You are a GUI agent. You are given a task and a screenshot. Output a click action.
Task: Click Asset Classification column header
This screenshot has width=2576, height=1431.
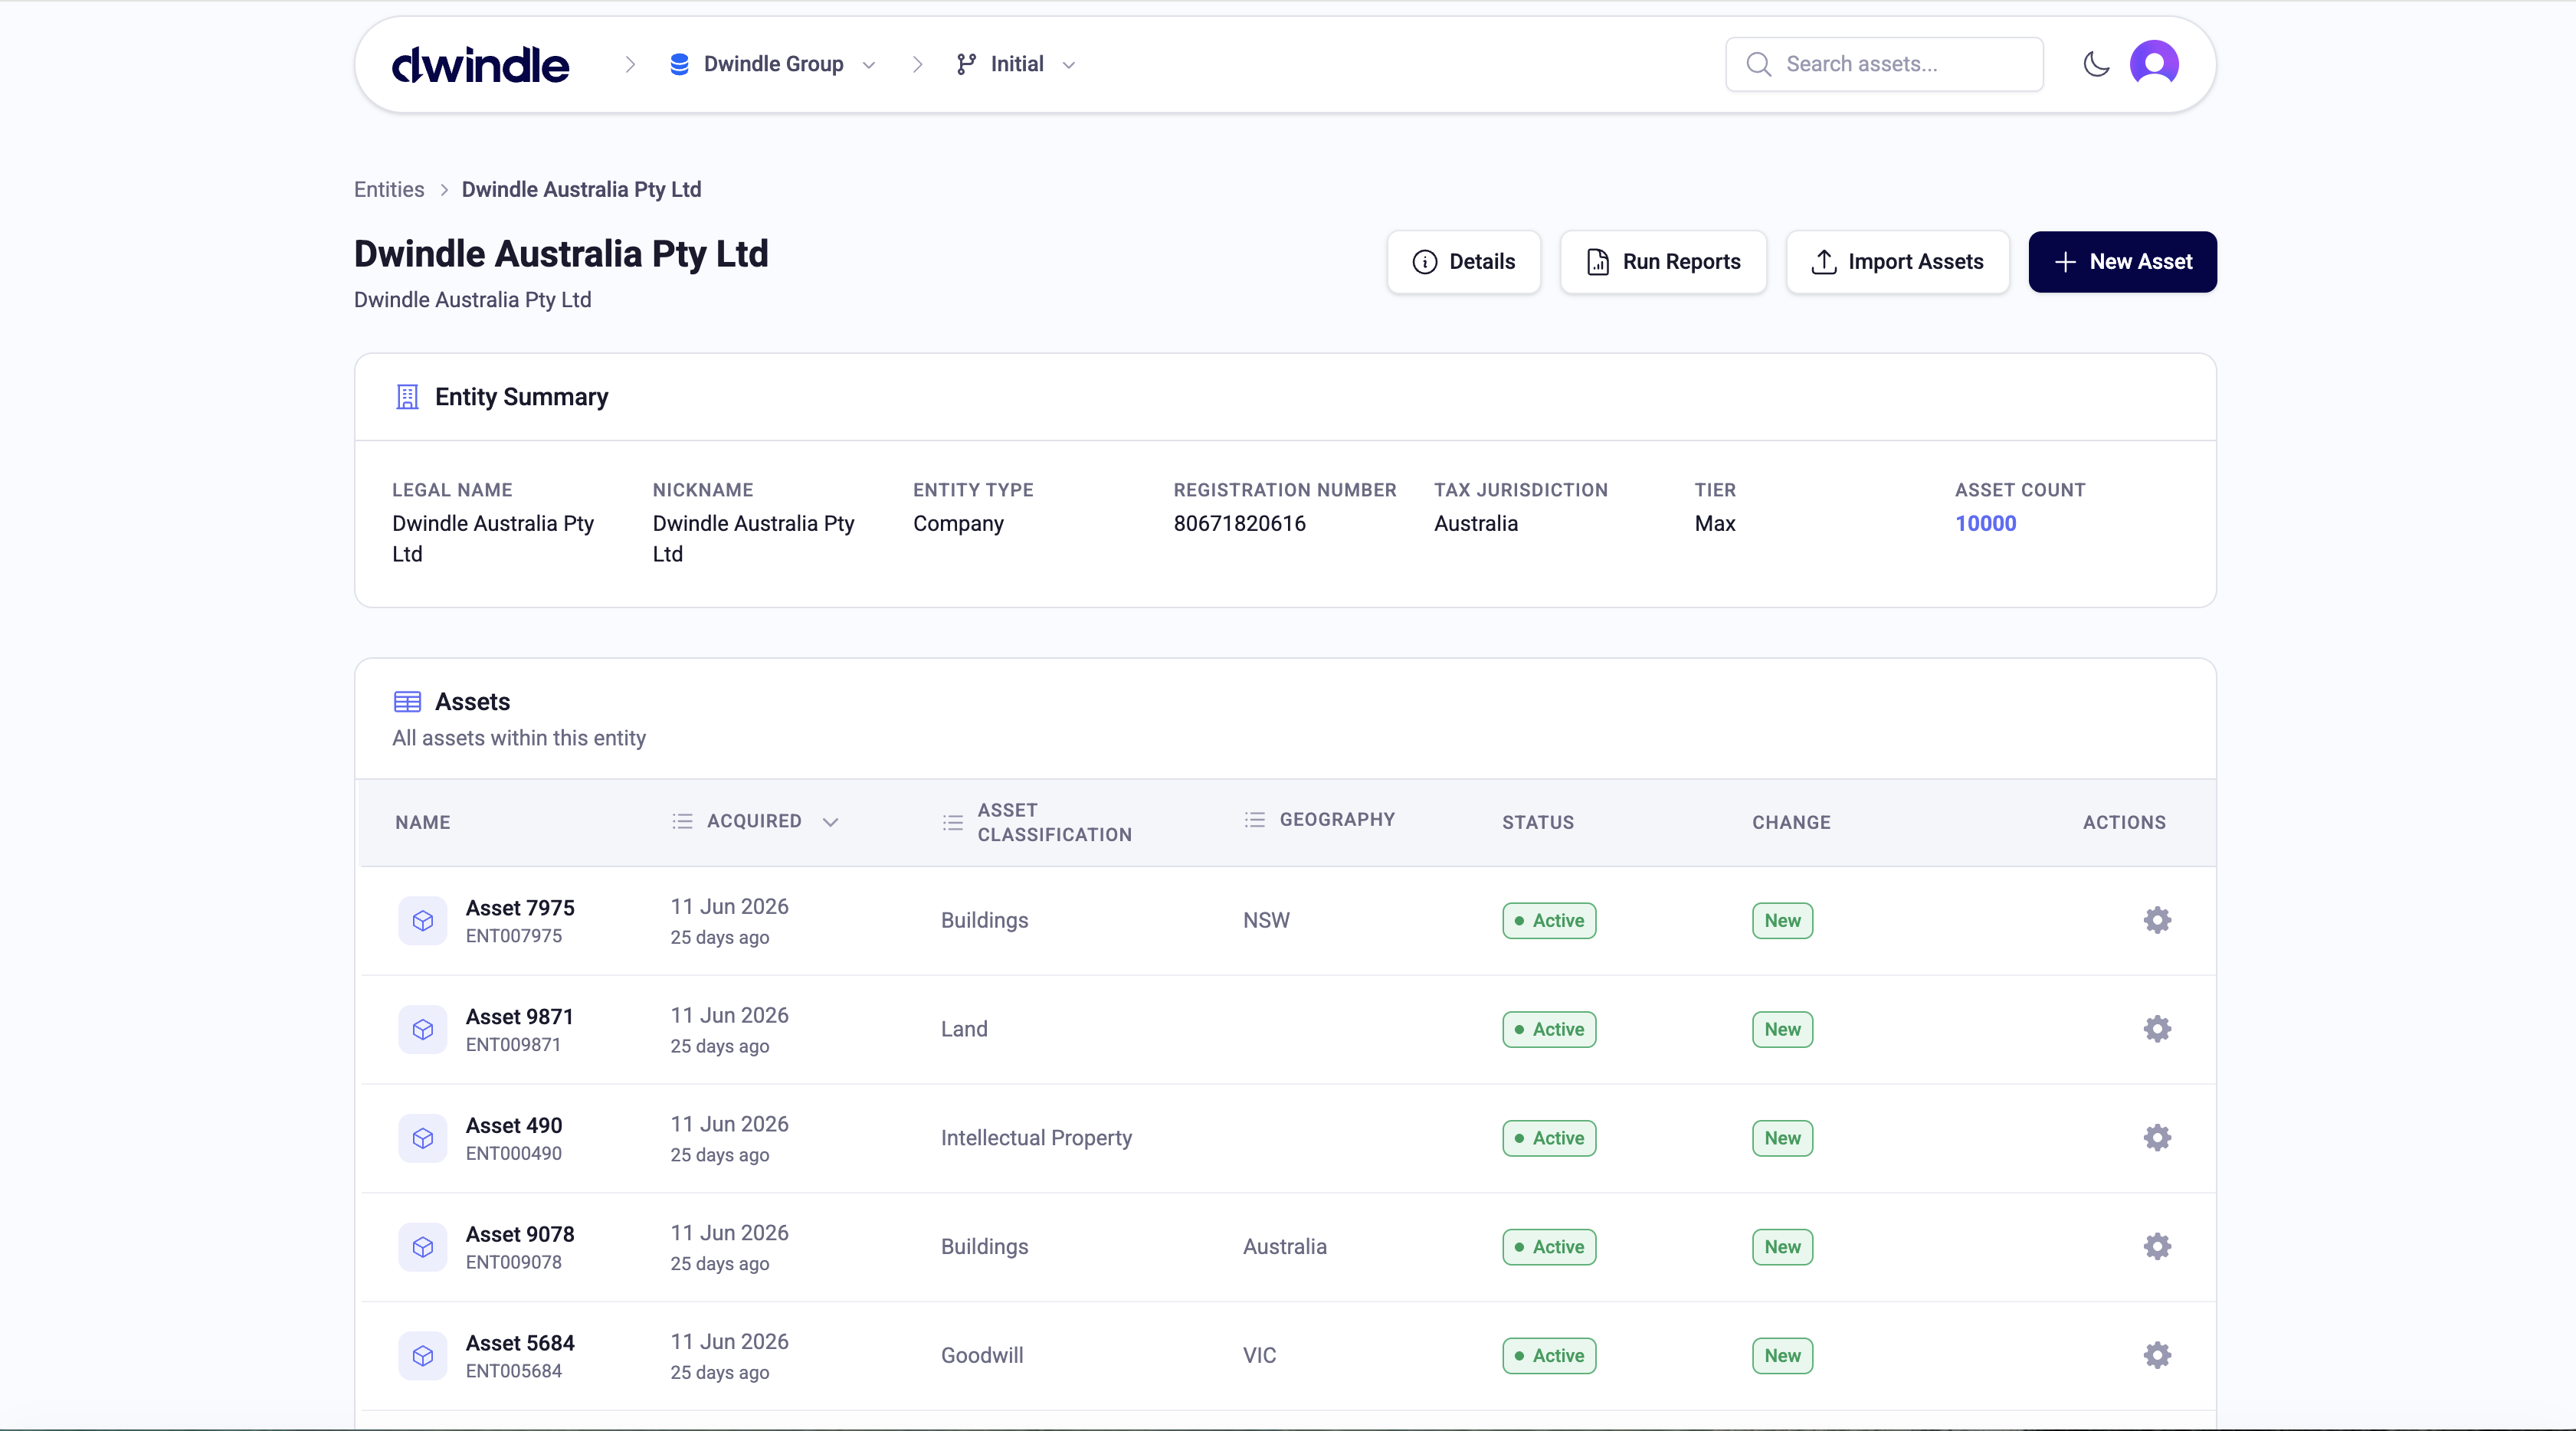coord(1054,822)
